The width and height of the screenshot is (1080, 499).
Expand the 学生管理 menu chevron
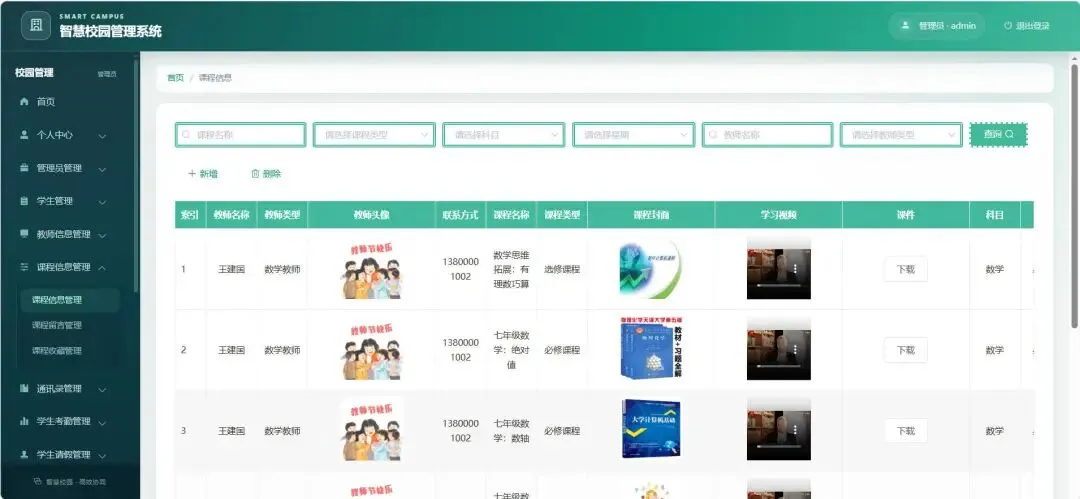(102, 202)
